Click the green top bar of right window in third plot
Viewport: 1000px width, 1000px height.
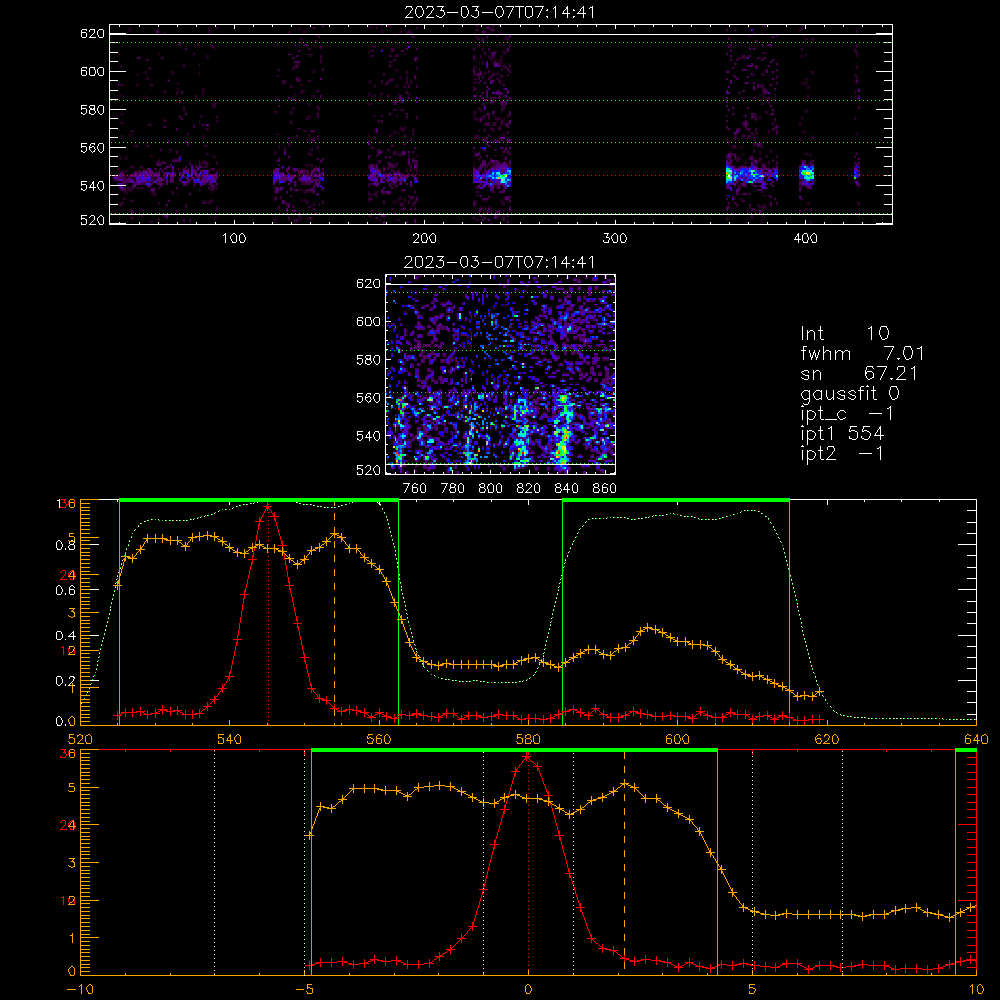676,501
